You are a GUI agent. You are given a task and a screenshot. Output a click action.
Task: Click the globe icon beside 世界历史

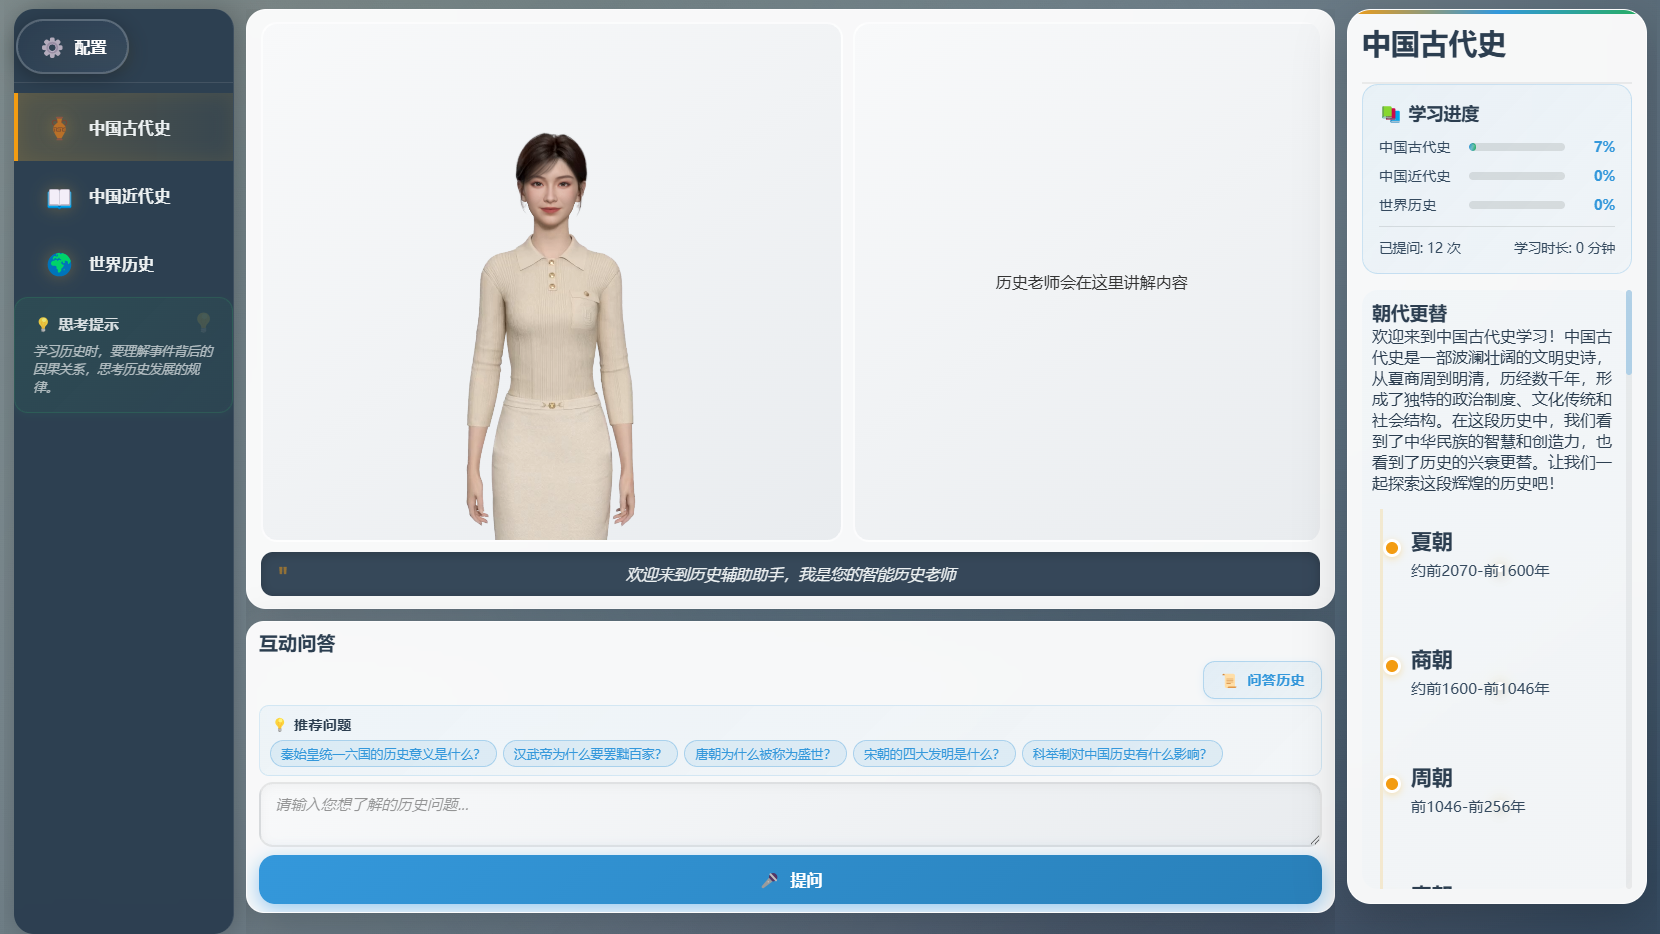pyautogui.click(x=58, y=264)
